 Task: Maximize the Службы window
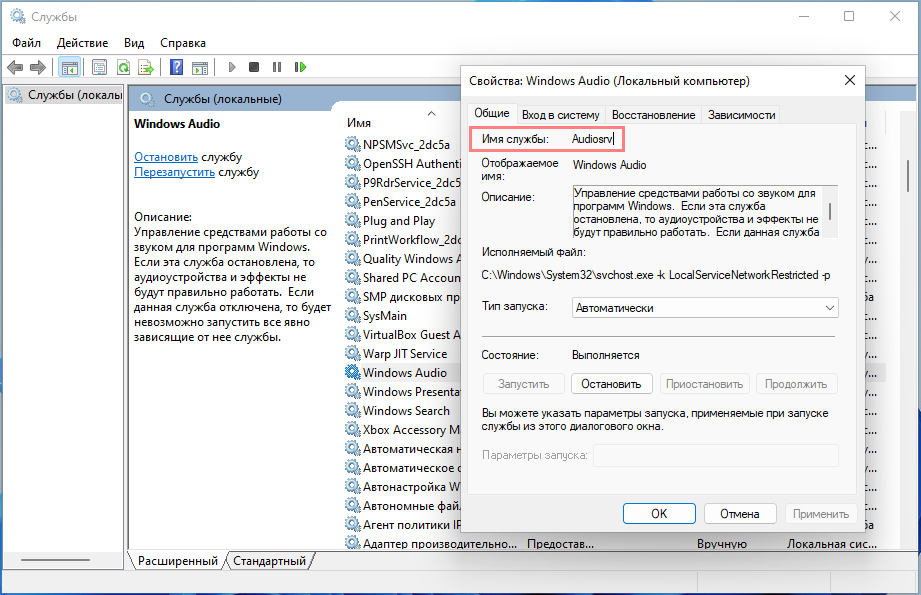849,16
